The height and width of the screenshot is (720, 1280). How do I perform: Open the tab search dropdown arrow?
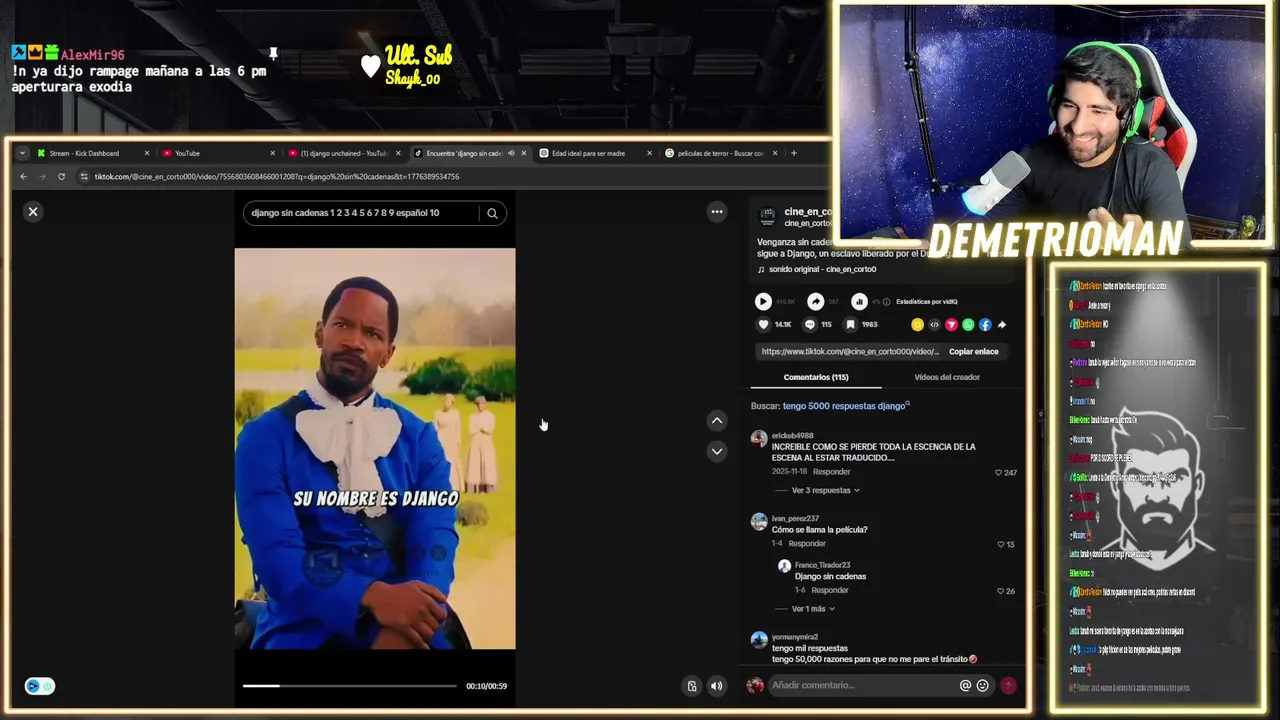[x=22, y=153]
